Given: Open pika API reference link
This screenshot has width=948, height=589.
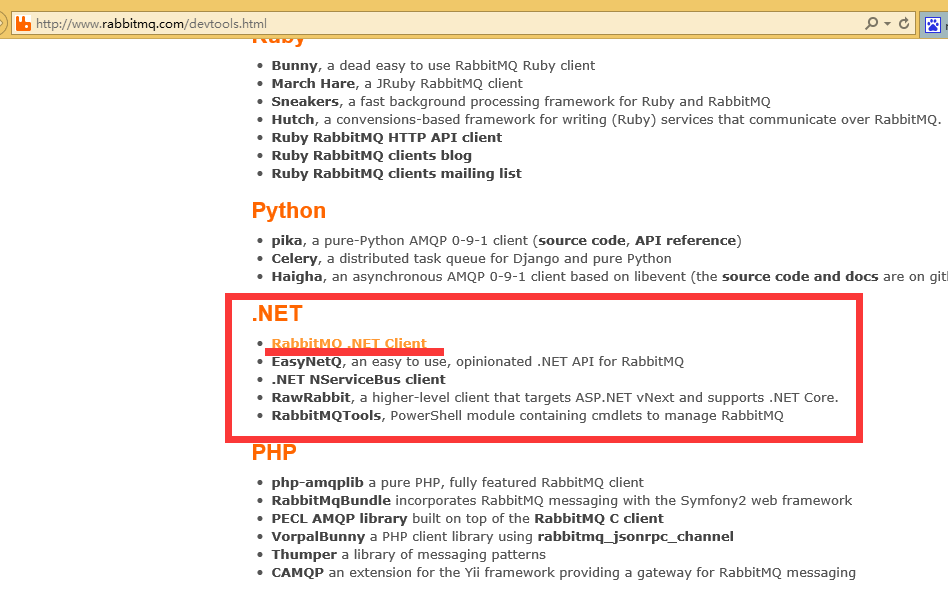Looking at the screenshot, I should (x=685, y=241).
